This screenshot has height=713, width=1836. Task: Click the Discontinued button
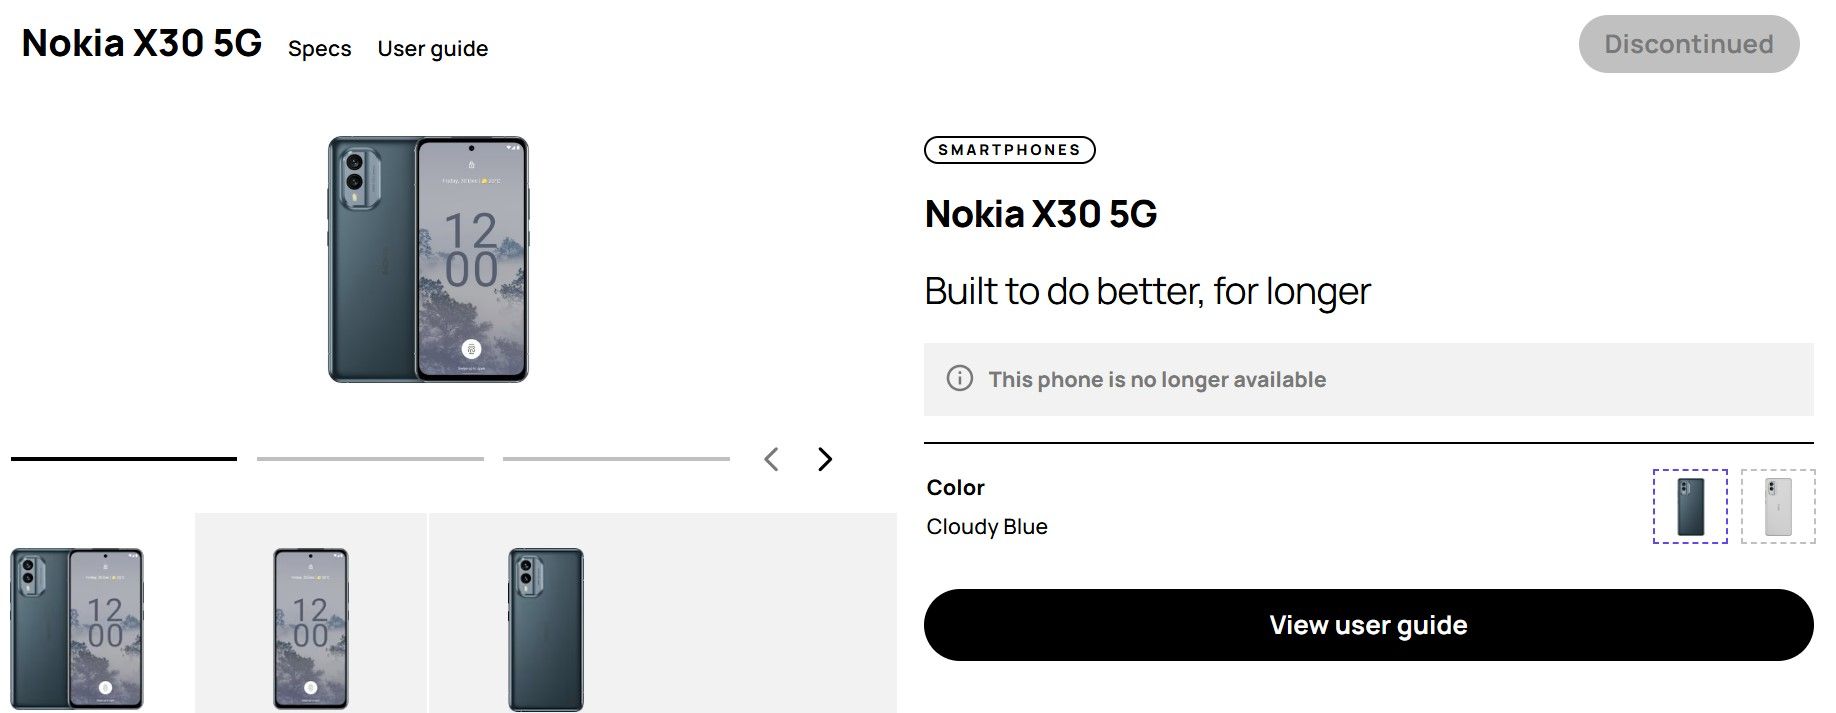tap(1688, 44)
